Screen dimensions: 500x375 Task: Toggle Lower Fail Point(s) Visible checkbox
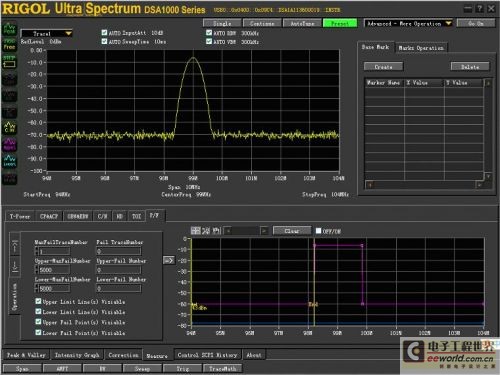tap(38, 332)
